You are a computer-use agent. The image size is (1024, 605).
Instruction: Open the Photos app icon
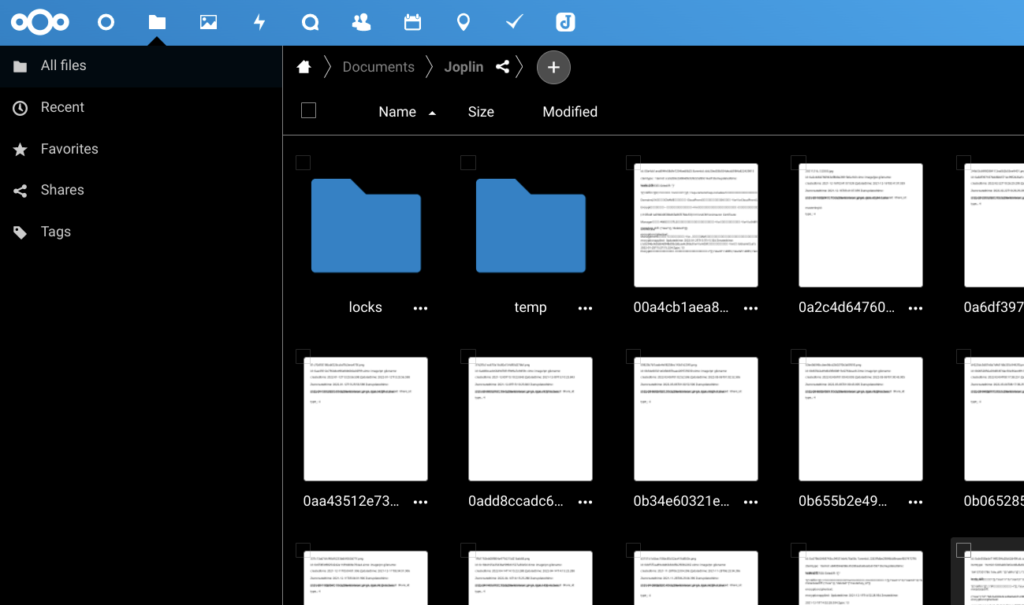[x=208, y=22]
